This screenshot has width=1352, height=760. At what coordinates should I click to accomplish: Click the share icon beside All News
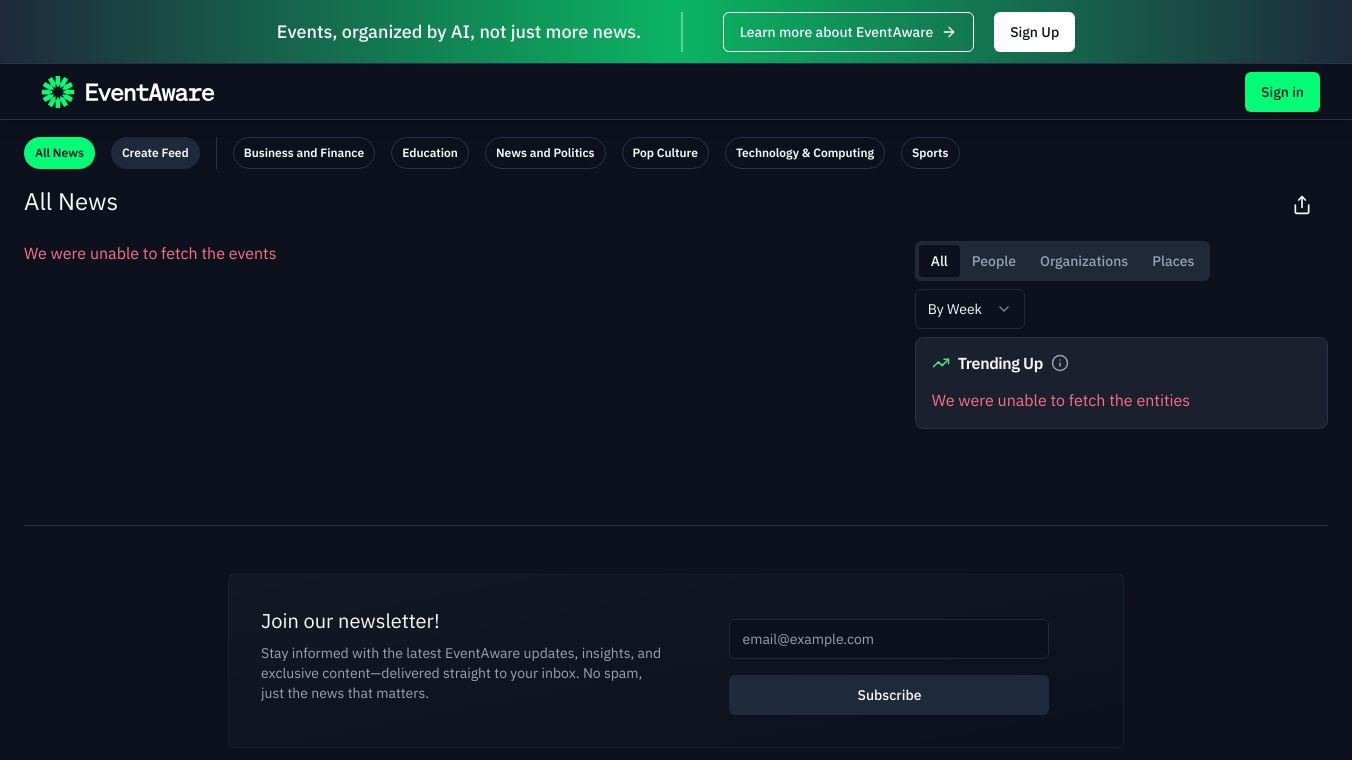pyautogui.click(x=1301, y=205)
